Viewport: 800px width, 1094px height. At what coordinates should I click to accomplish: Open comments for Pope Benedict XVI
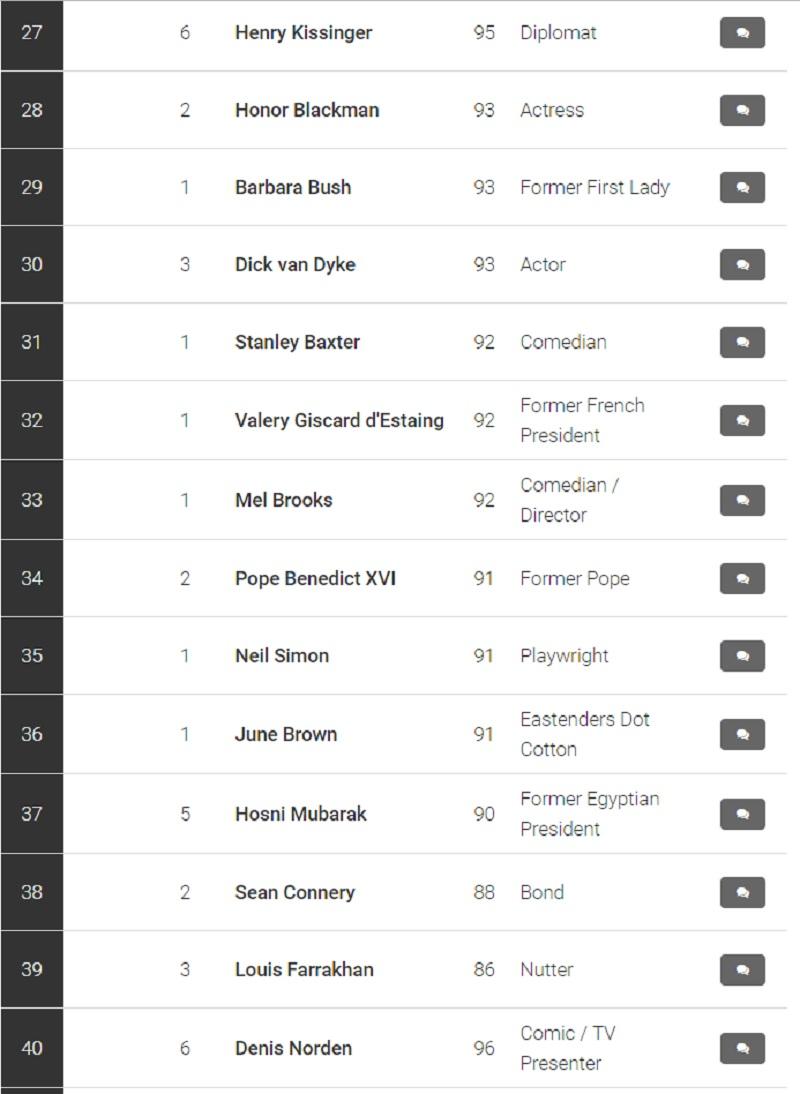pos(742,578)
